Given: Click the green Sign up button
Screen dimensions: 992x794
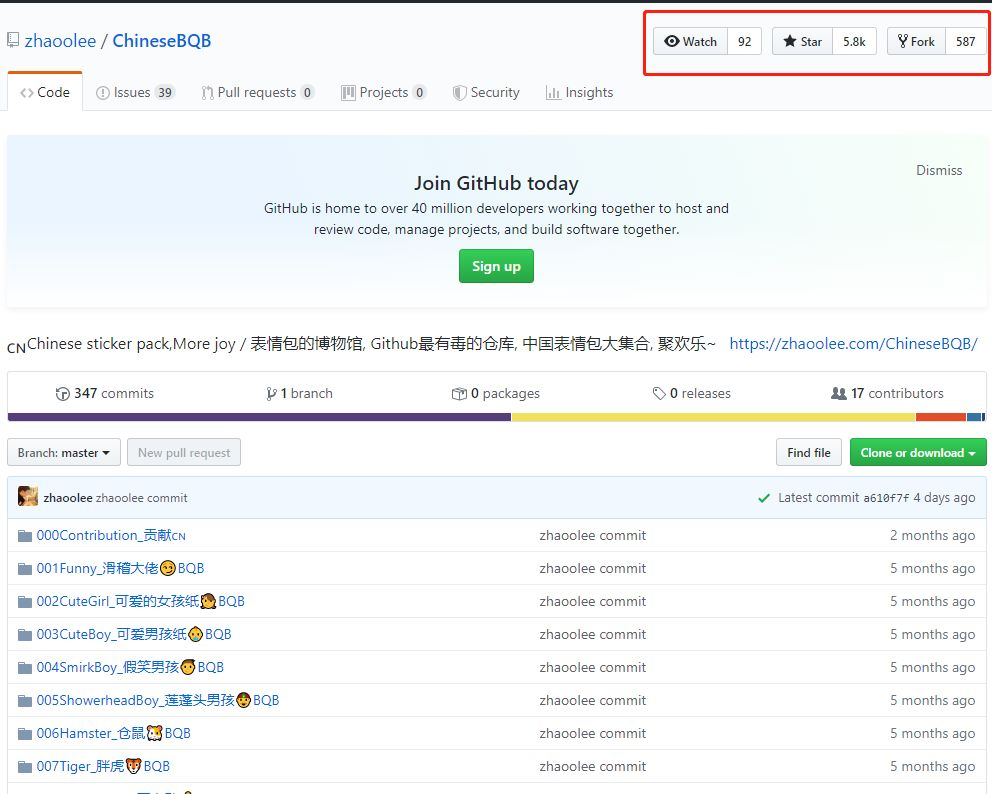Looking at the screenshot, I should pos(496,266).
